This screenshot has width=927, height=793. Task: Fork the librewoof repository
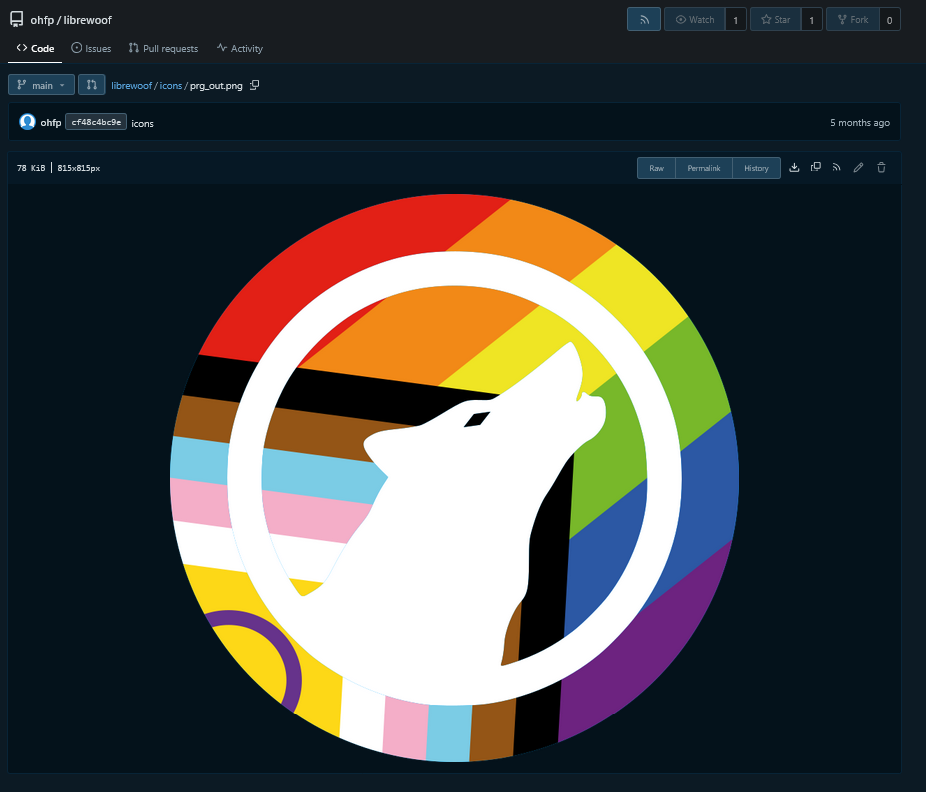click(853, 20)
